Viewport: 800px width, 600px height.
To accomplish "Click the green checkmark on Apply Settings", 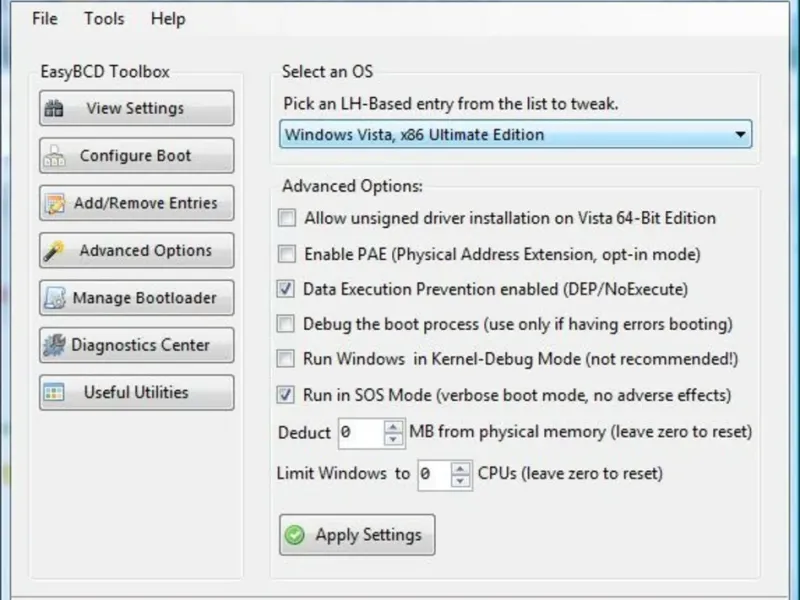I will tap(295, 535).
